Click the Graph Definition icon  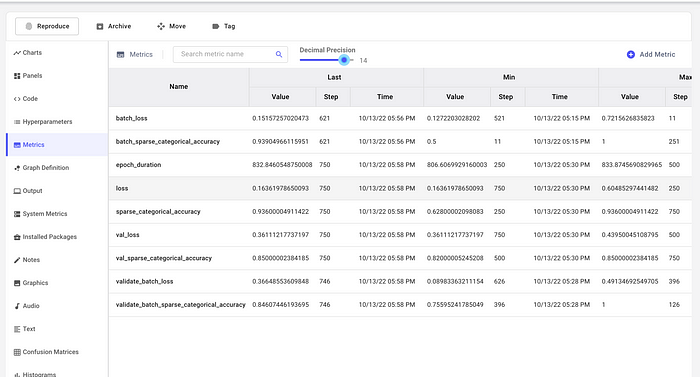click(x=17, y=168)
